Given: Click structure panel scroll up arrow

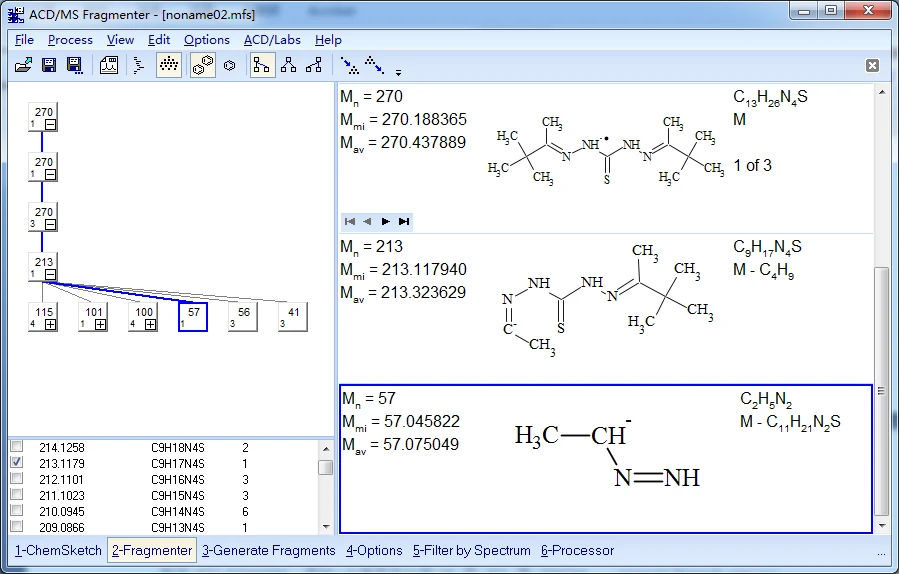Looking at the screenshot, I should [881, 92].
